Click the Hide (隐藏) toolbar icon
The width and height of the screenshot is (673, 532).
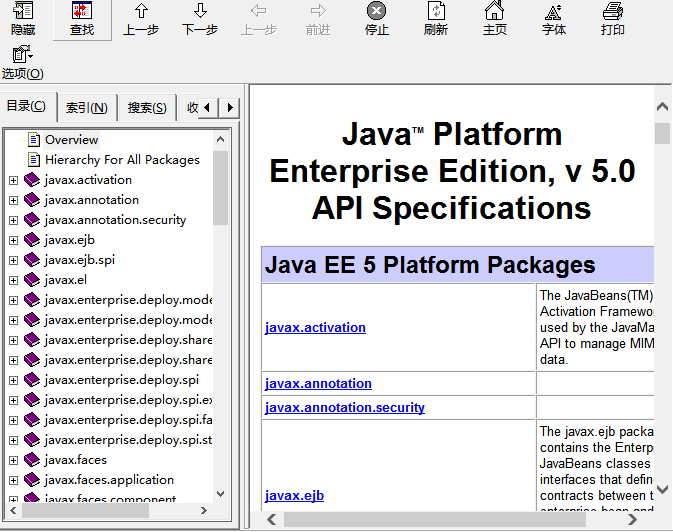[x=23, y=19]
